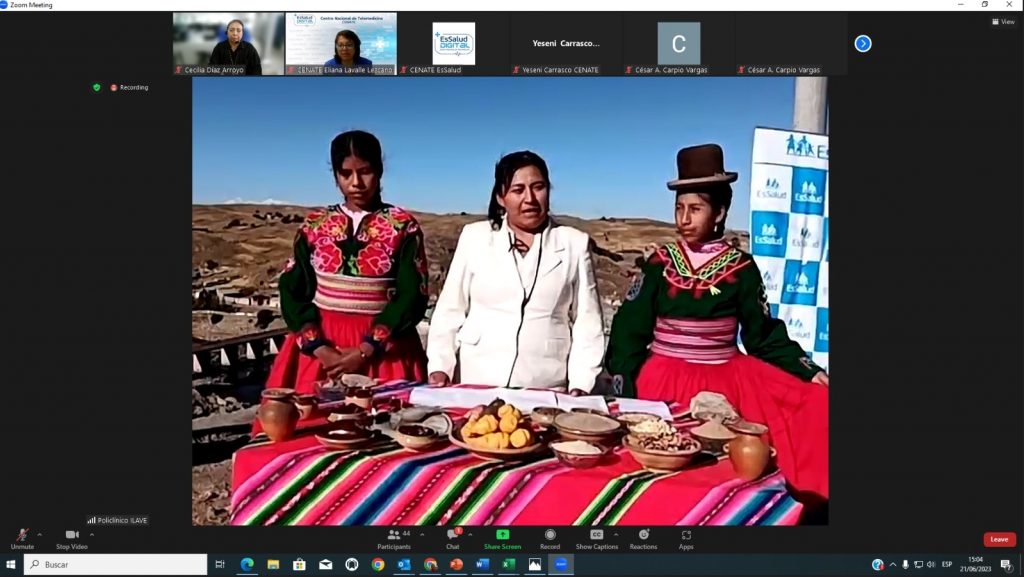Viewport: 1024px width, 577px height.
Task: Open File Explorer from the taskbar
Action: click(x=273, y=565)
